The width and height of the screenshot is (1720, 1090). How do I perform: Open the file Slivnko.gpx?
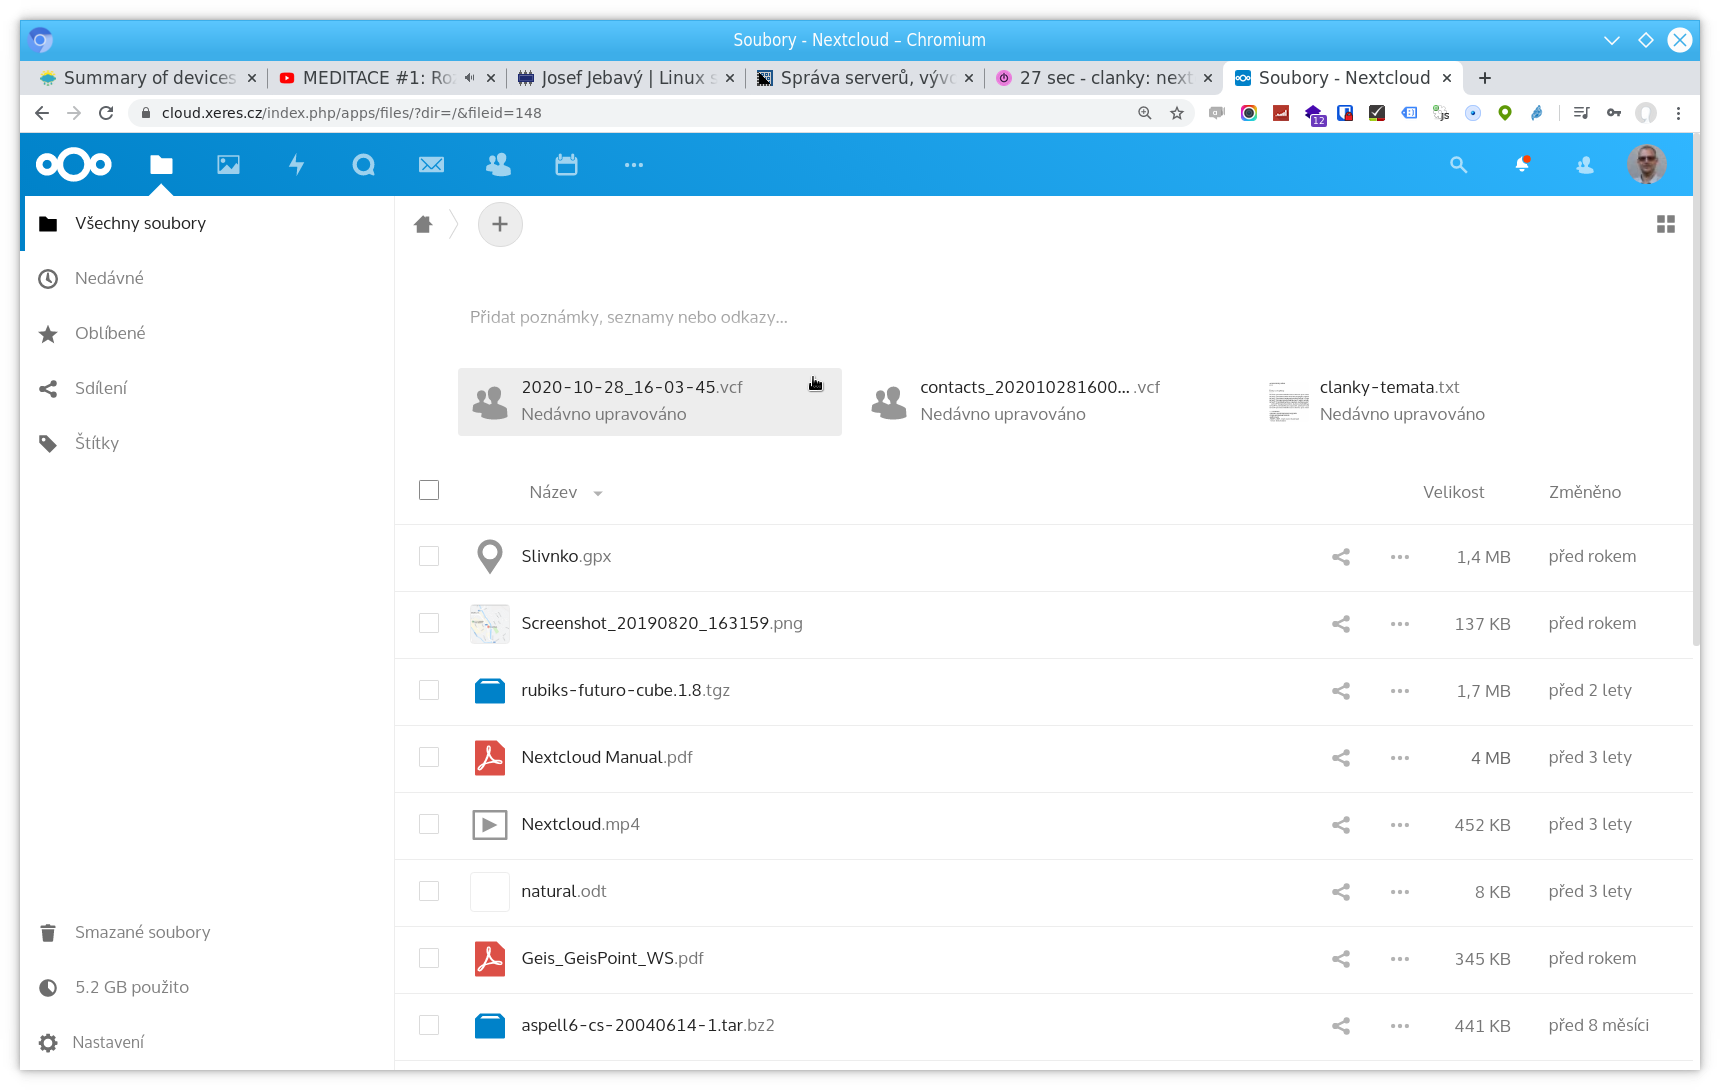[566, 556]
